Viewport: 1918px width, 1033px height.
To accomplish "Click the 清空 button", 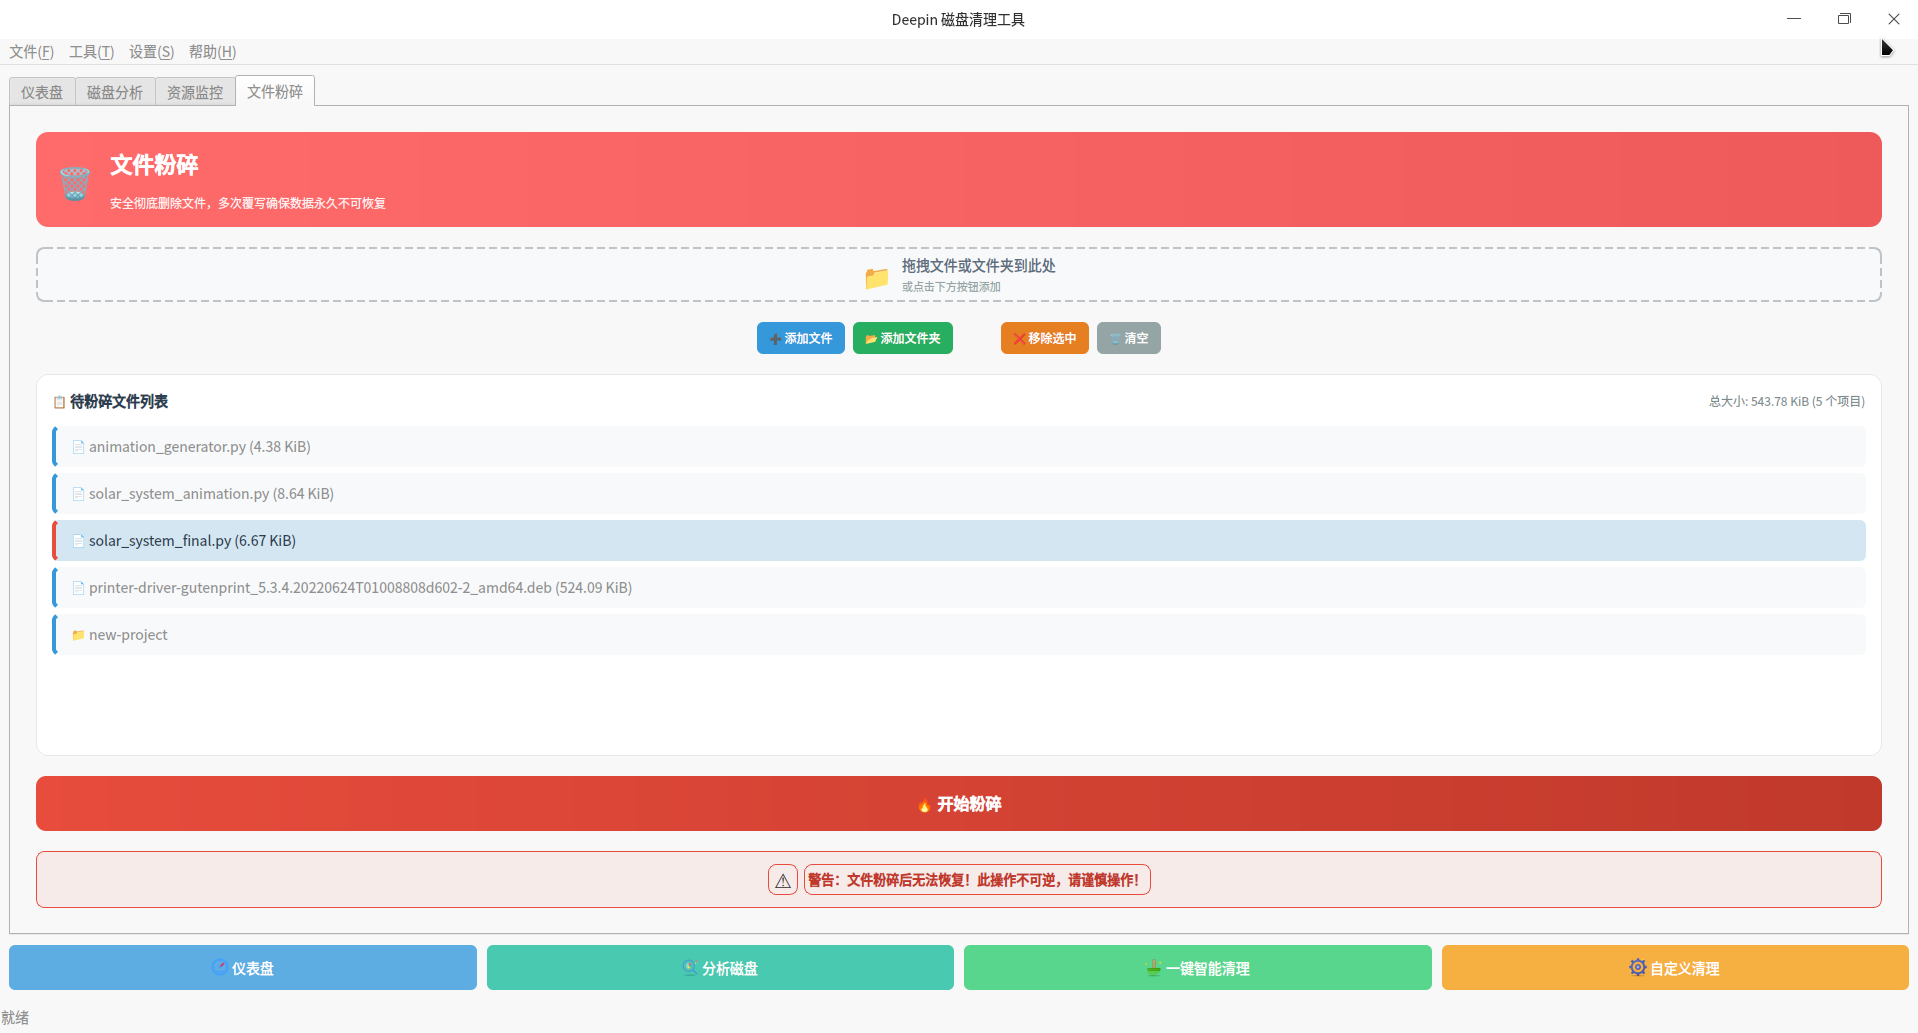I will (x=1129, y=338).
